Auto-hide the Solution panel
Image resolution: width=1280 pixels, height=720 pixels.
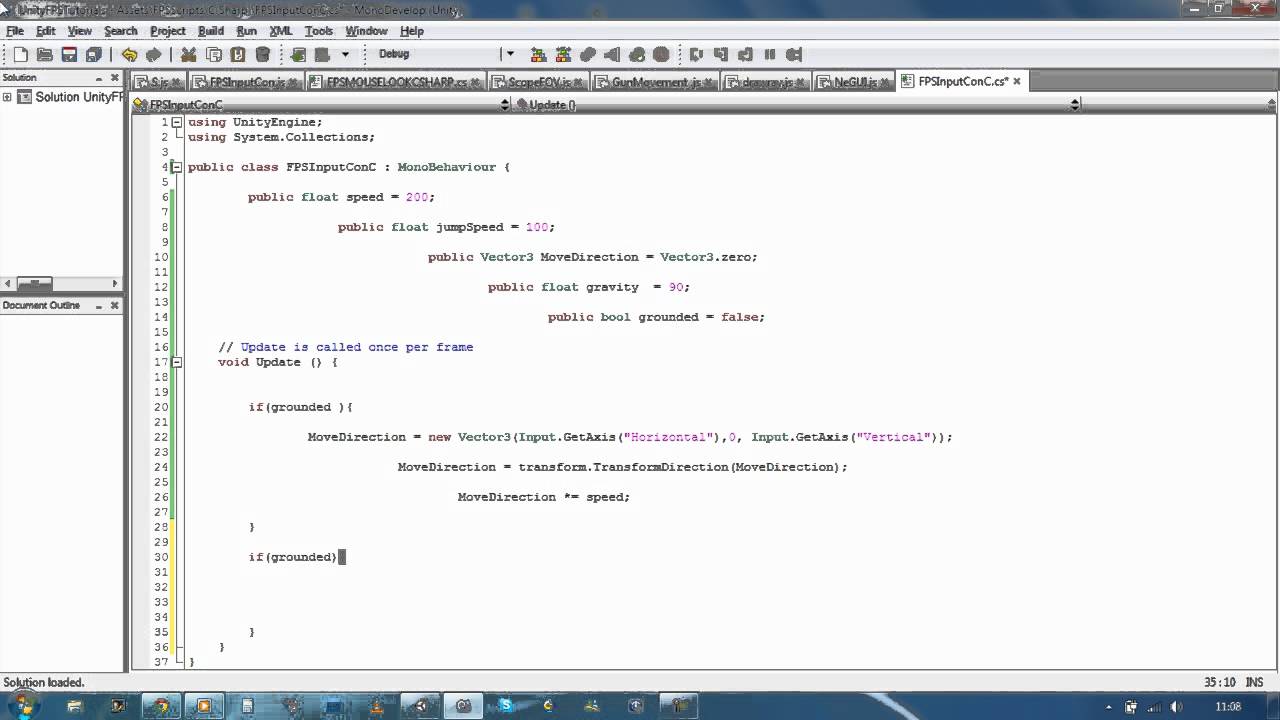pyautogui.click(x=99, y=78)
